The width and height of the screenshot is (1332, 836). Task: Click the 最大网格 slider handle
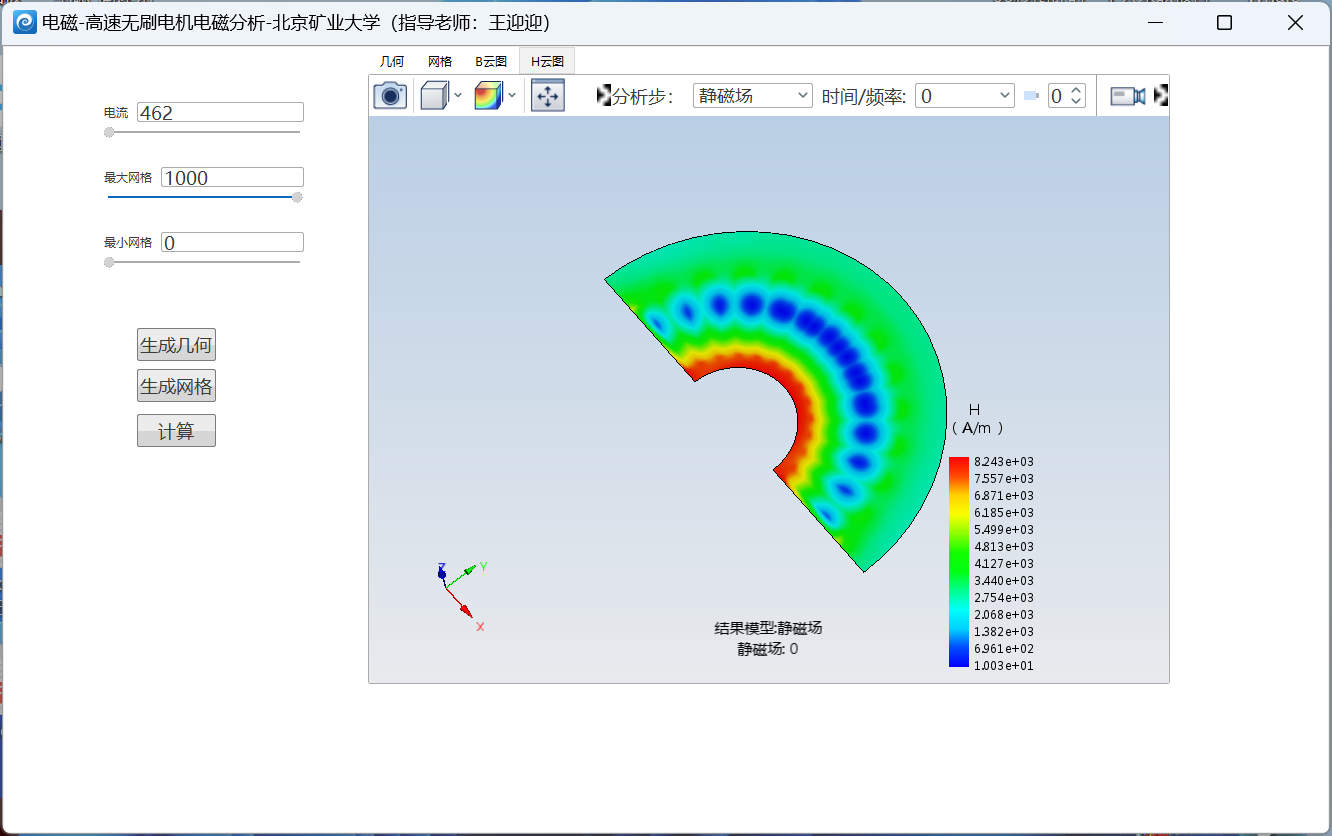coord(297,197)
